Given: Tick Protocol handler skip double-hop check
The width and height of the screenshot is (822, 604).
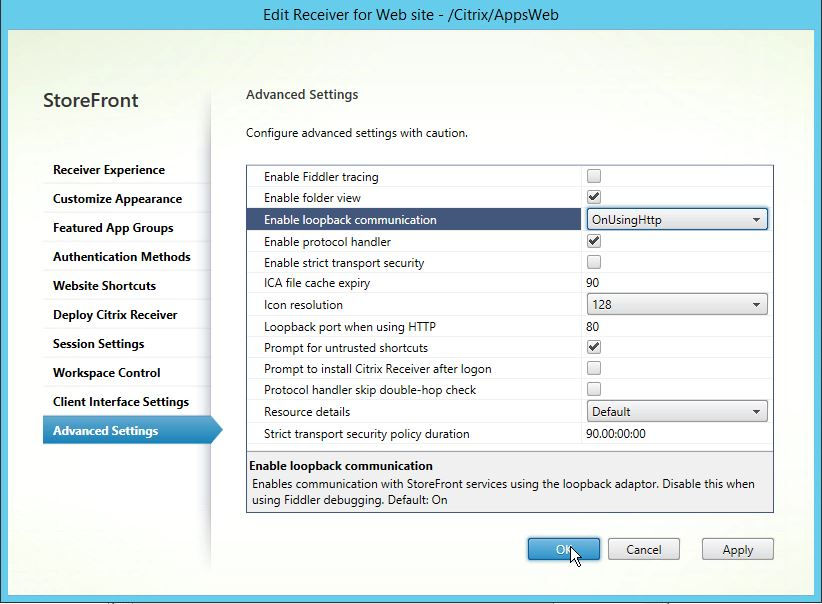Looking at the screenshot, I should pos(593,389).
